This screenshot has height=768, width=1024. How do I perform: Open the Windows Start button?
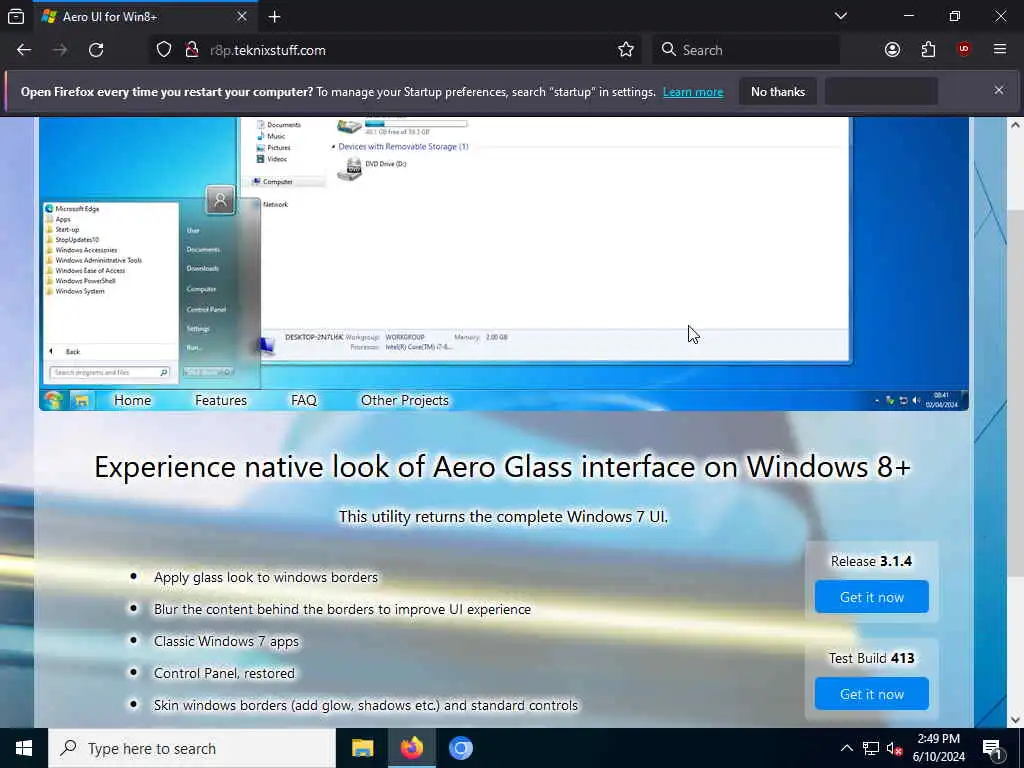24,748
